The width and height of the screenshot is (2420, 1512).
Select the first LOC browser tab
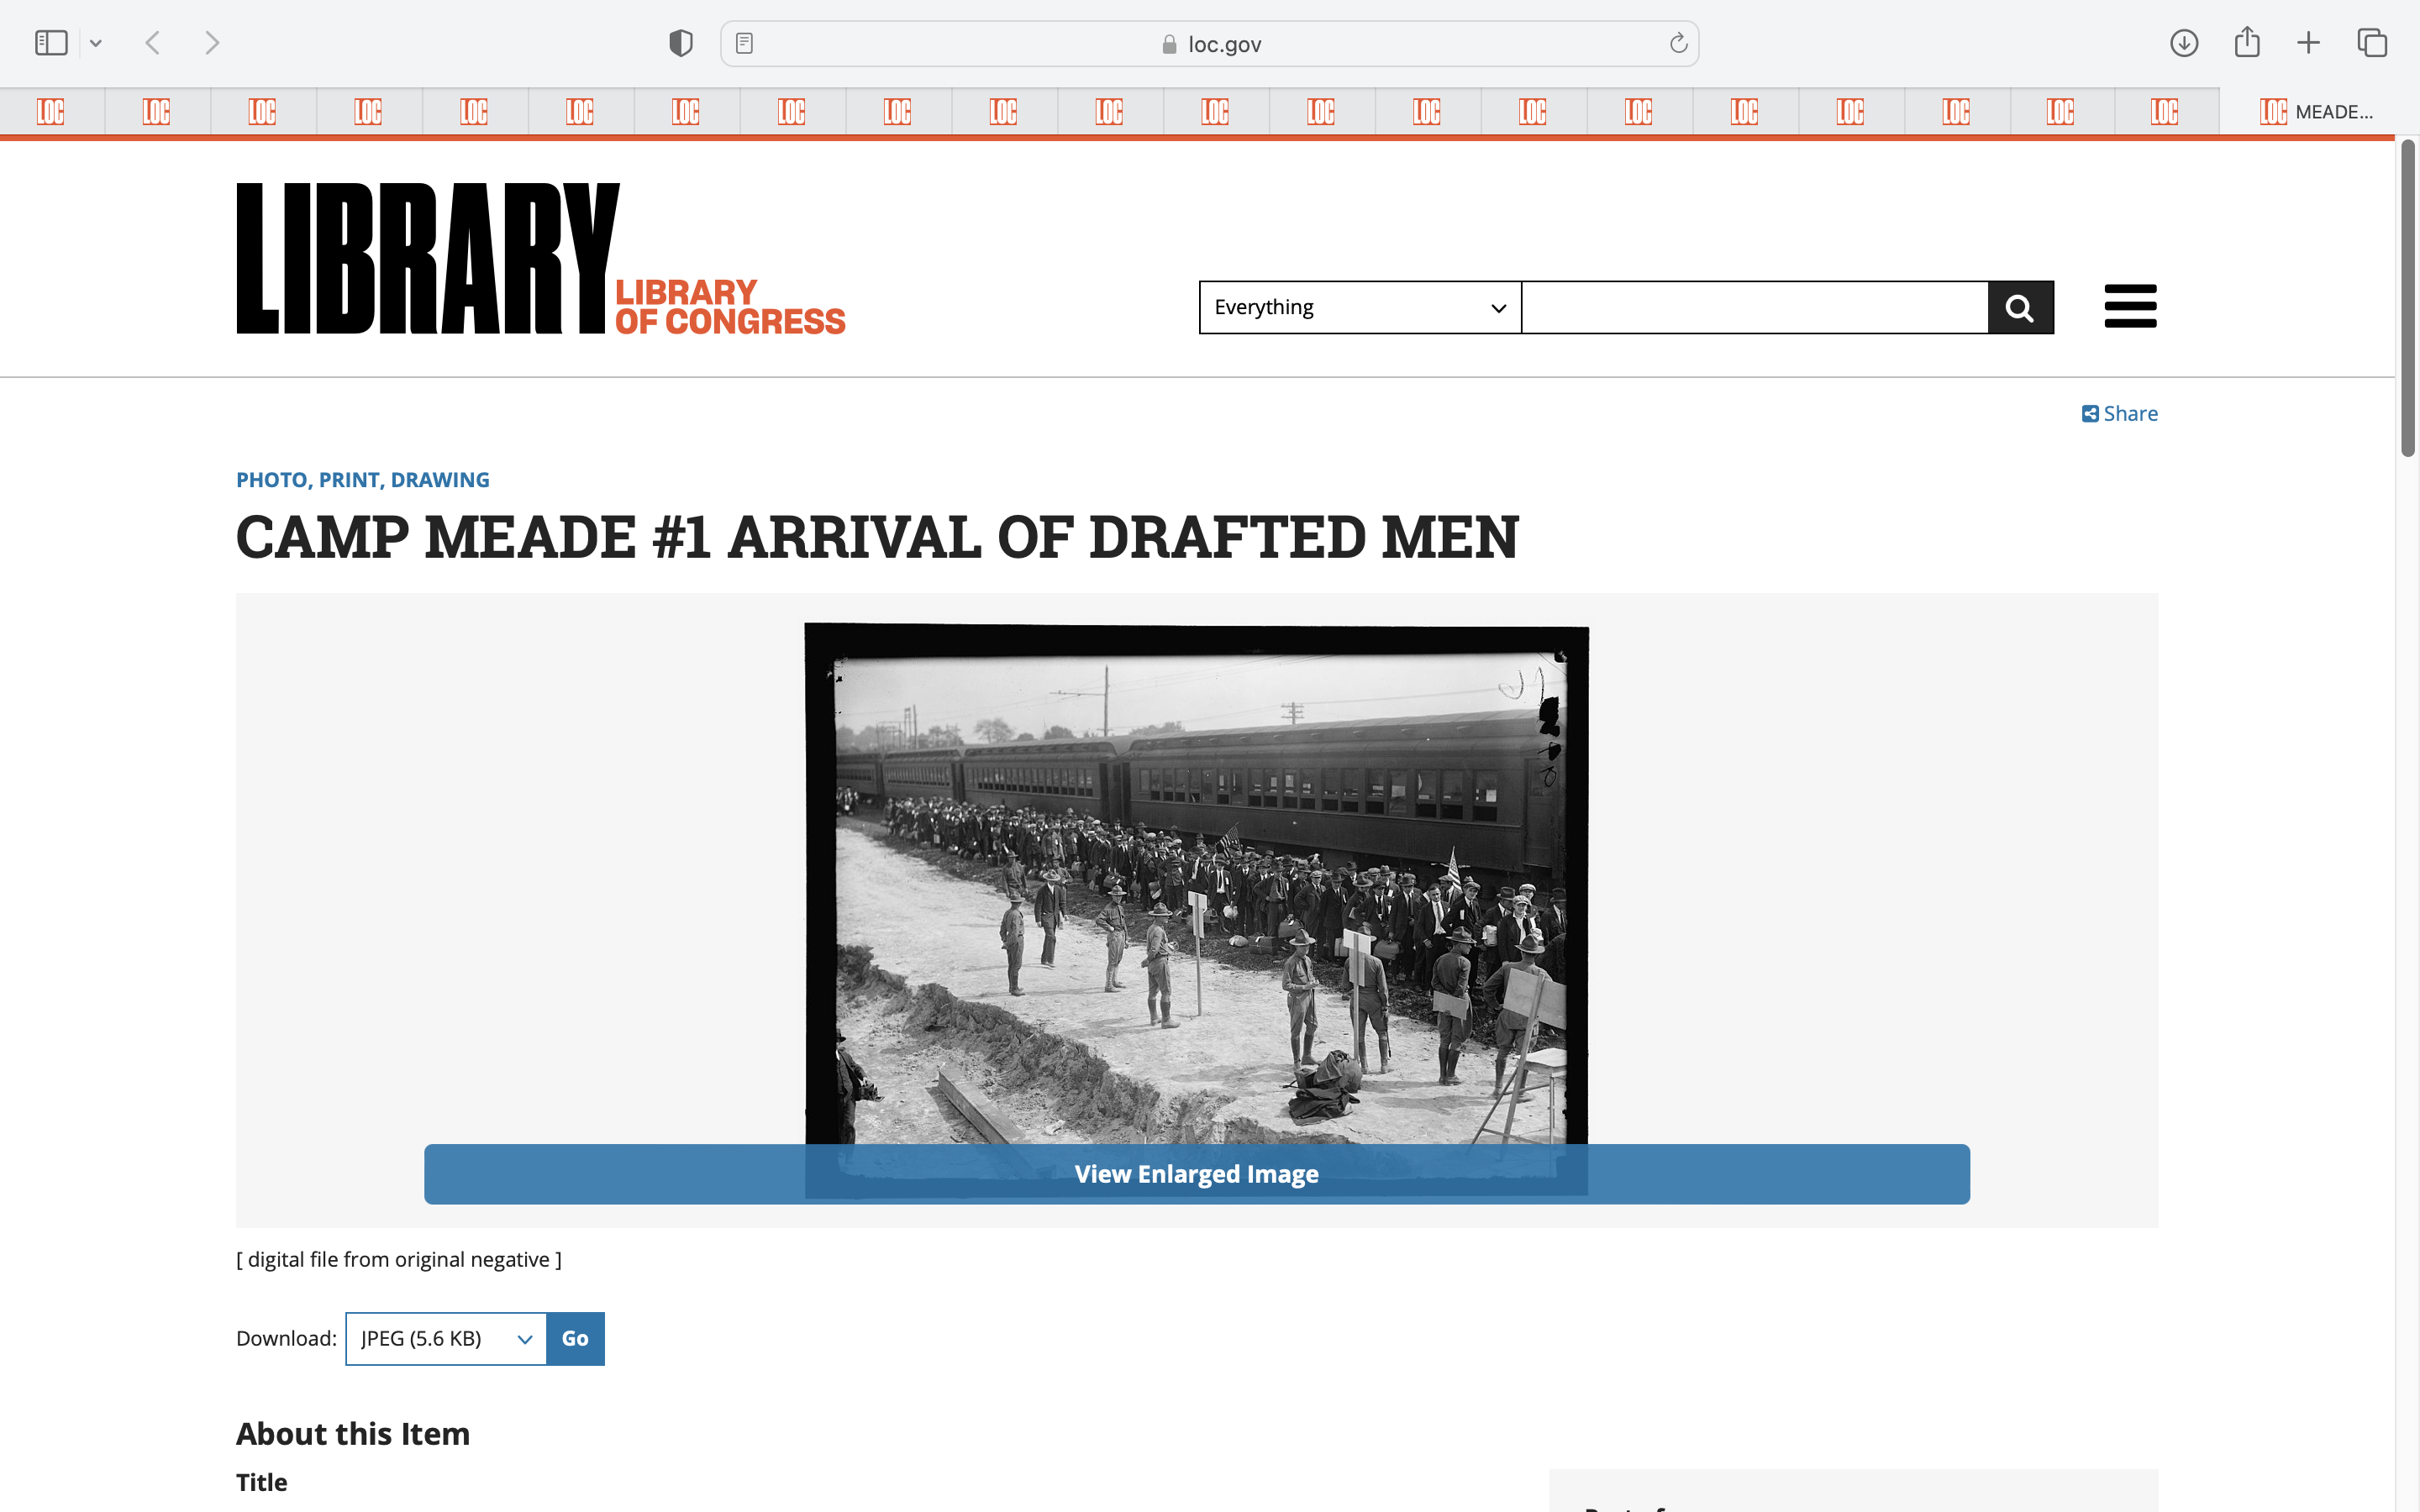[51, 112]
